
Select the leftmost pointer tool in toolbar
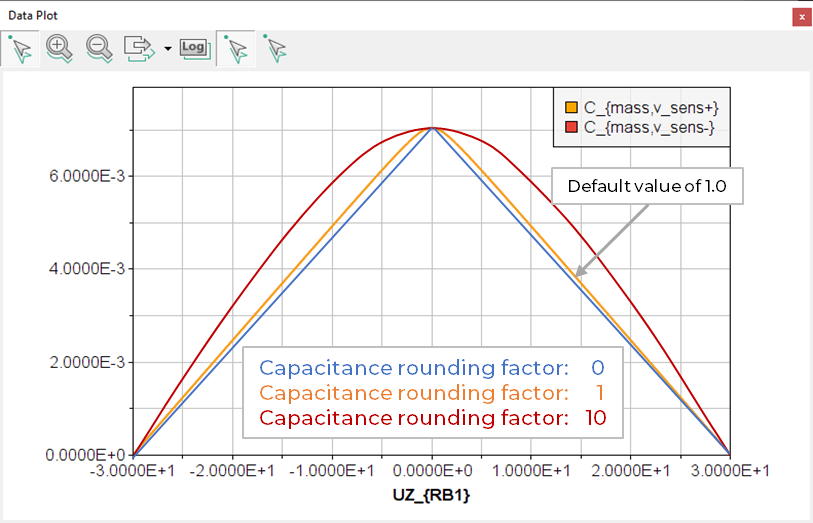pos(21,48)
